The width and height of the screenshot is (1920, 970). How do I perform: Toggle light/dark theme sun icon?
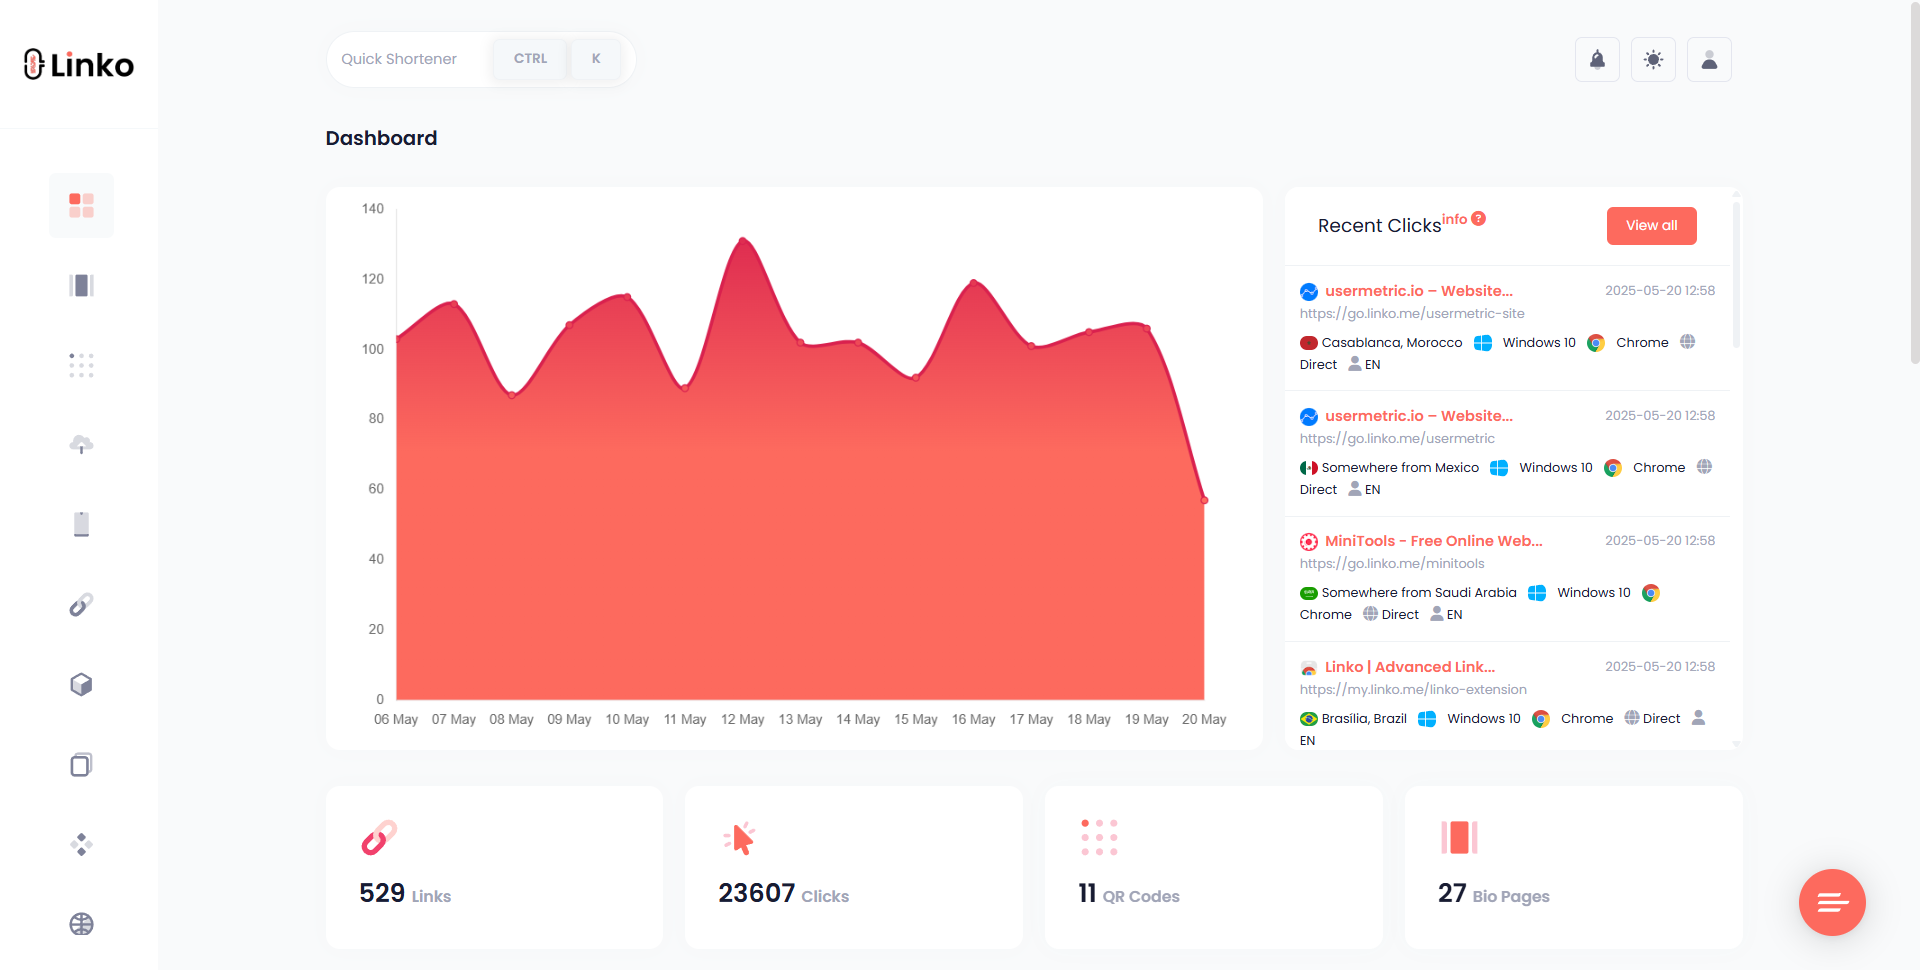click(x=1653, y=60)
